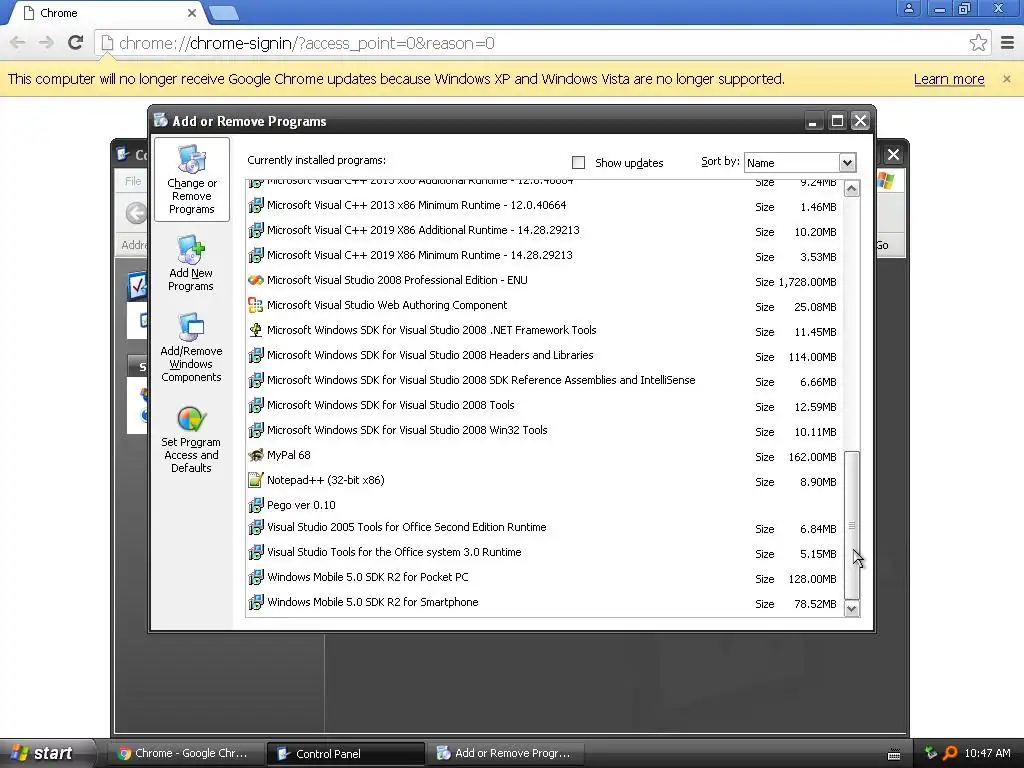Select the MyPal 68 icon
Screen dimensions: 1024x768
pyautogui.click(x=255, y=455)
